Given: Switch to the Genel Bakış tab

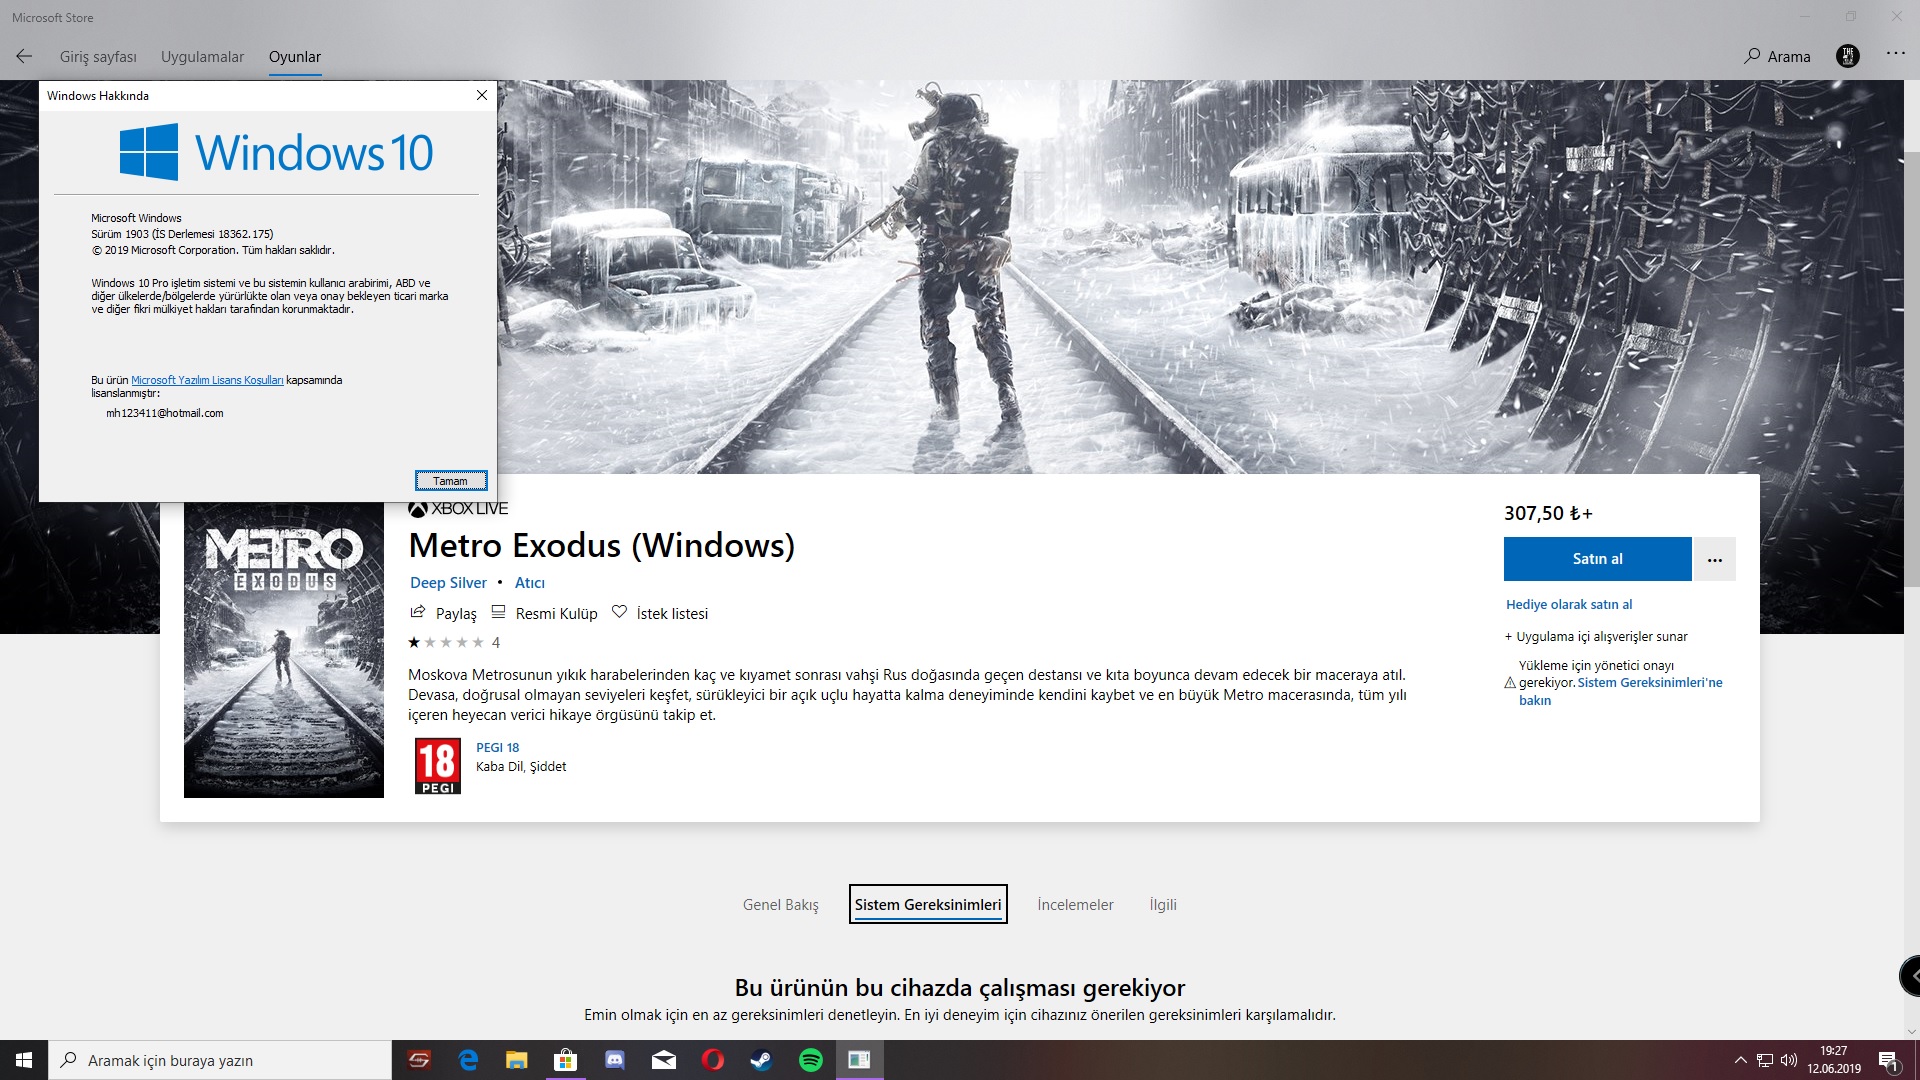Looking at the screenshot, I should click(781, 905).
